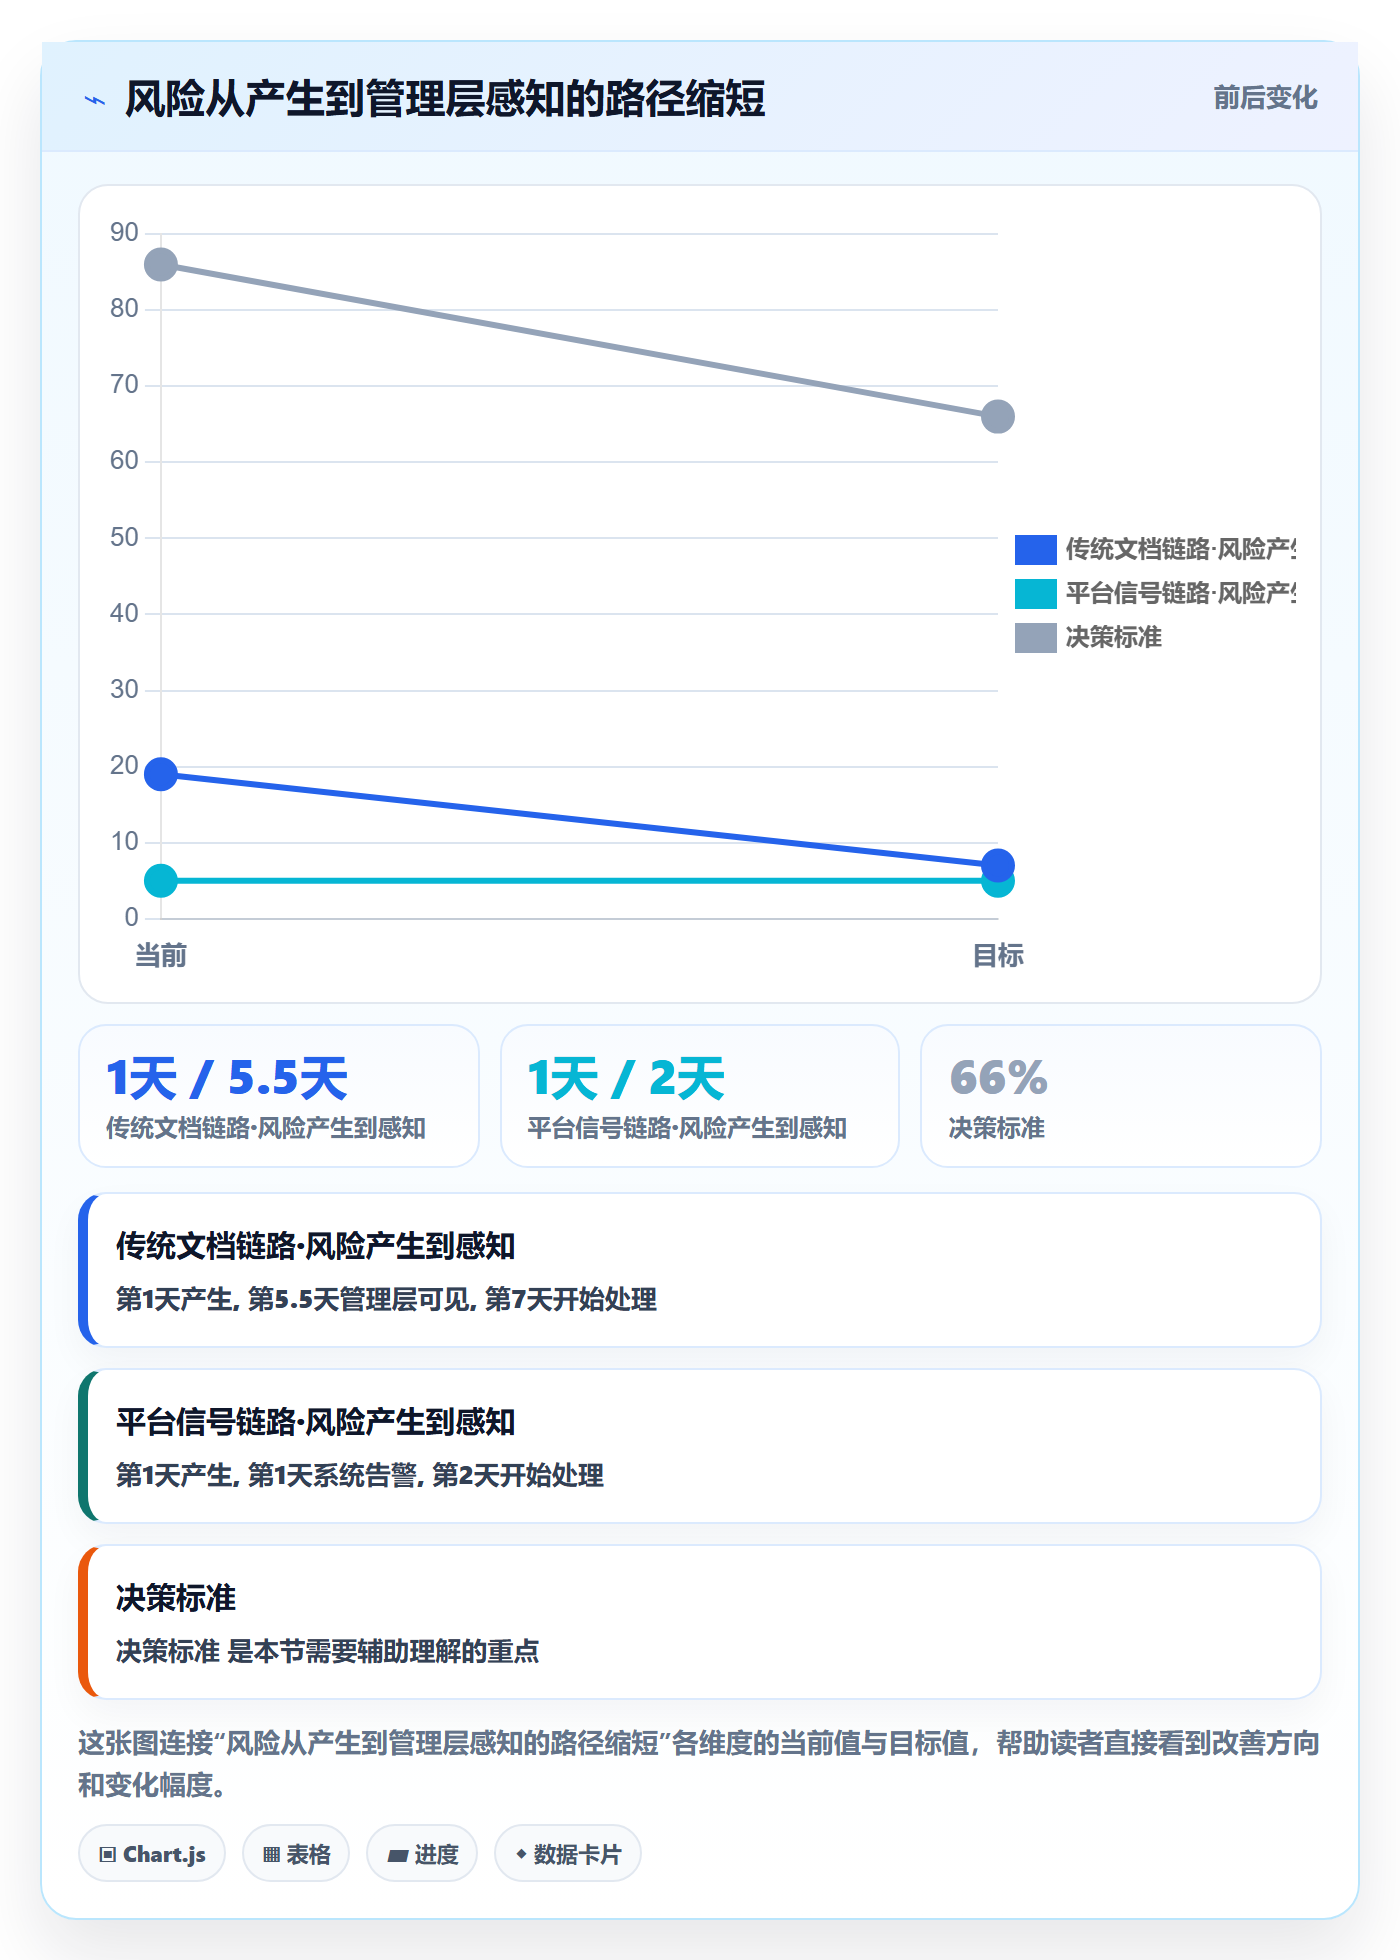Image resolution: width=1400 pixels, height=1960 pixels.
Task: Click the 当前 x-axis label
Action: click(x=161, y=956)
